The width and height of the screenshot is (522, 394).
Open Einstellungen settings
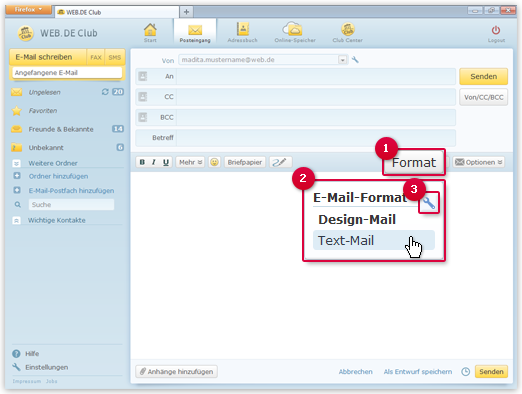point(47,367)
